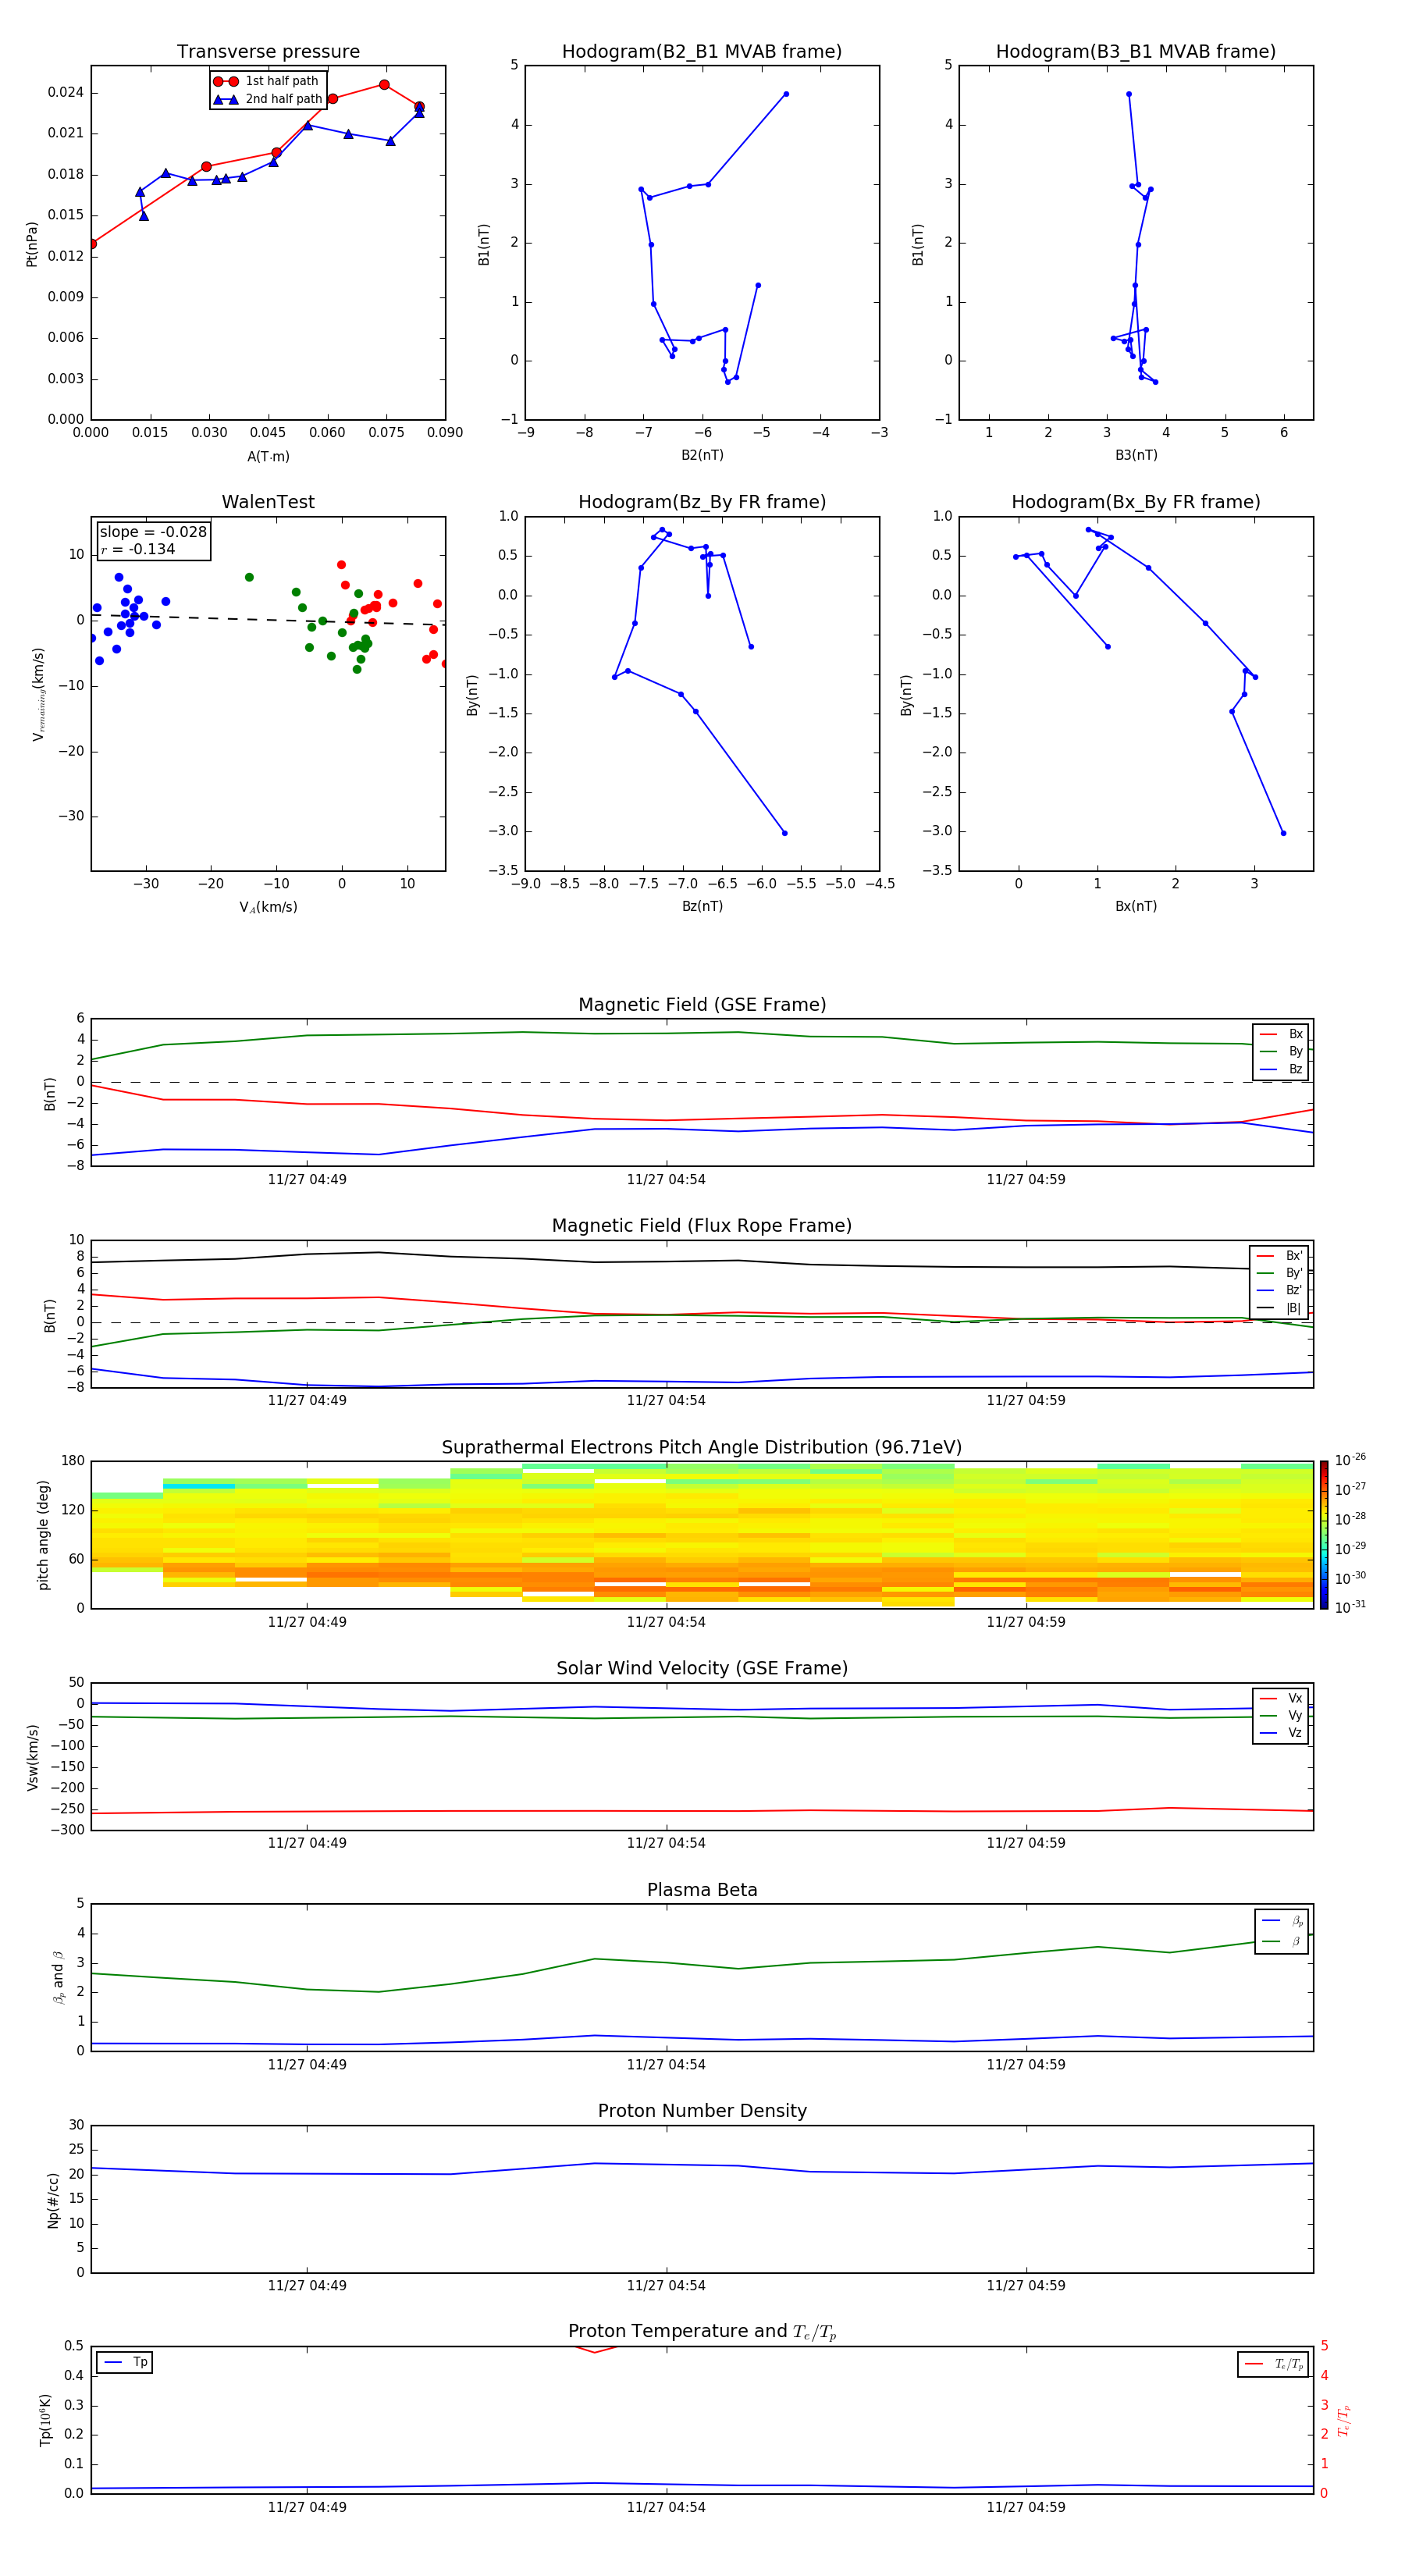Click the 'Tp(10^6K)' y-axis label
Image resolution: width=1405 pixels, height=2576 pixels.
pos(45,2420)
